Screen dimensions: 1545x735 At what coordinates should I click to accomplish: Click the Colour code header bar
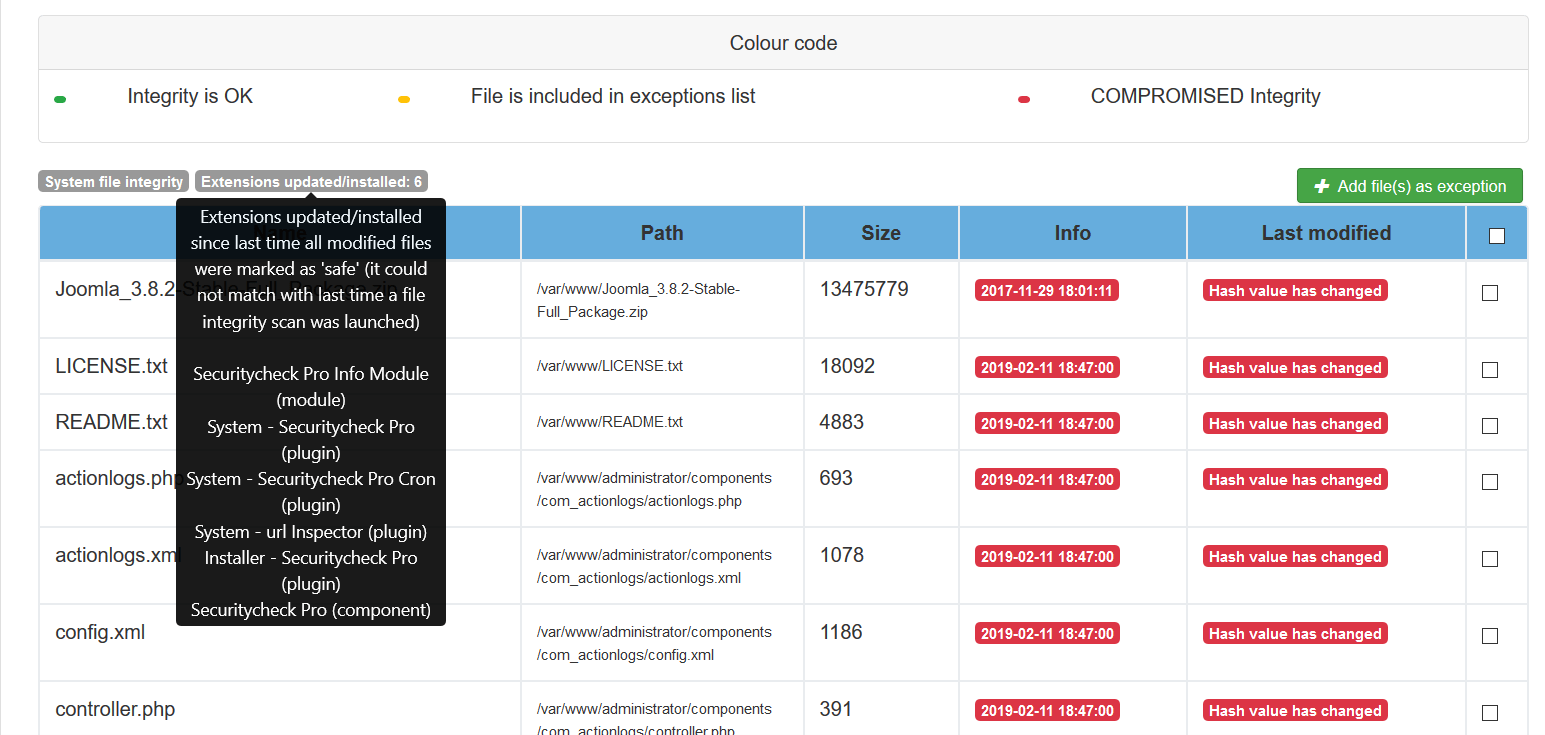[783, 42]
